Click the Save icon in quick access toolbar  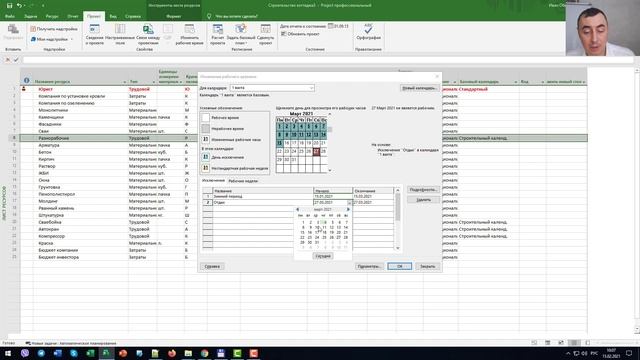click(x=9, y=5)
